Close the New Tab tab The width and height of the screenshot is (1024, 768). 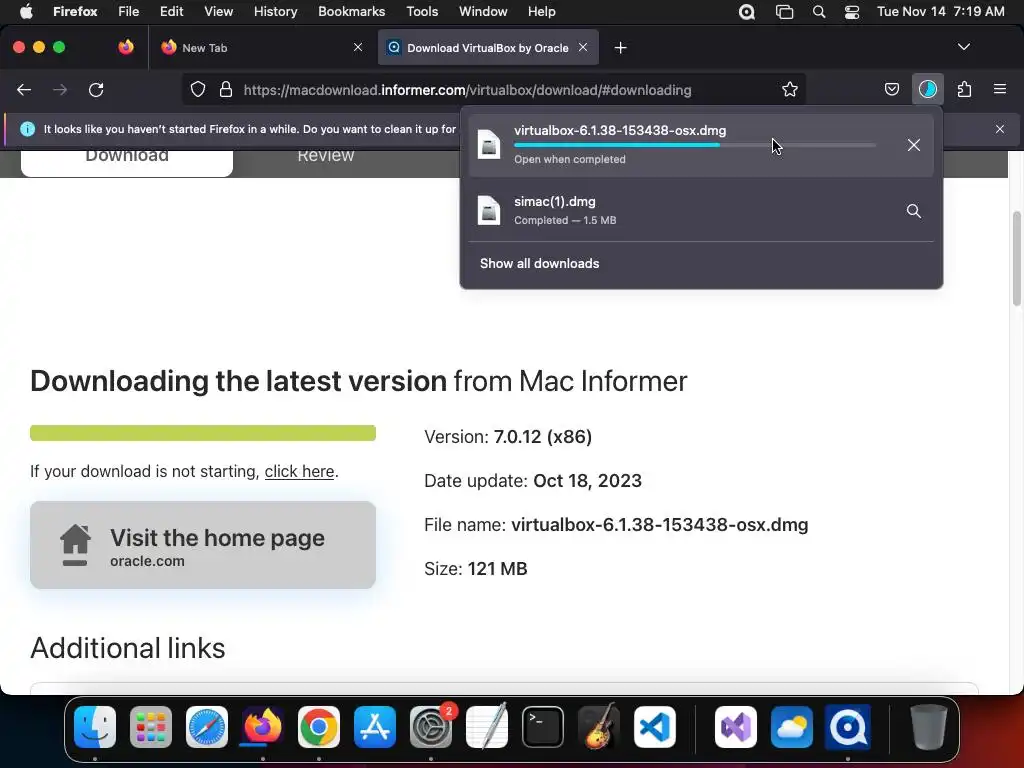pyautogui.click(x=358, y=47)
